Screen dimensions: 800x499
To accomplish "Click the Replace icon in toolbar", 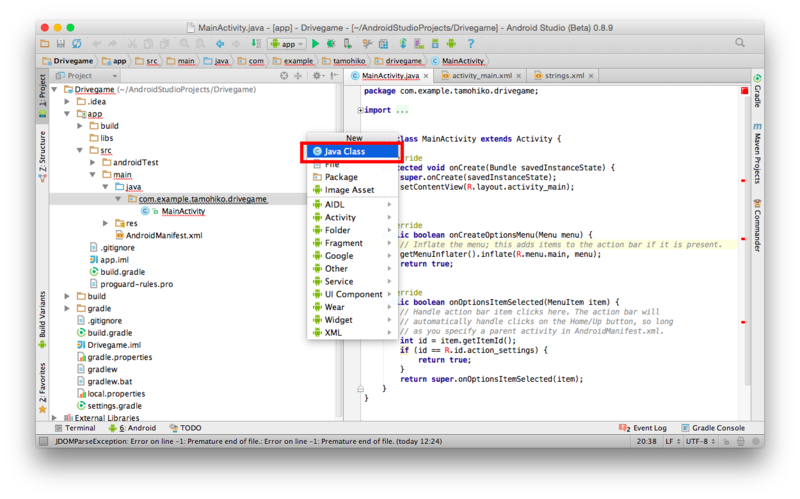I will pos(200,44).
